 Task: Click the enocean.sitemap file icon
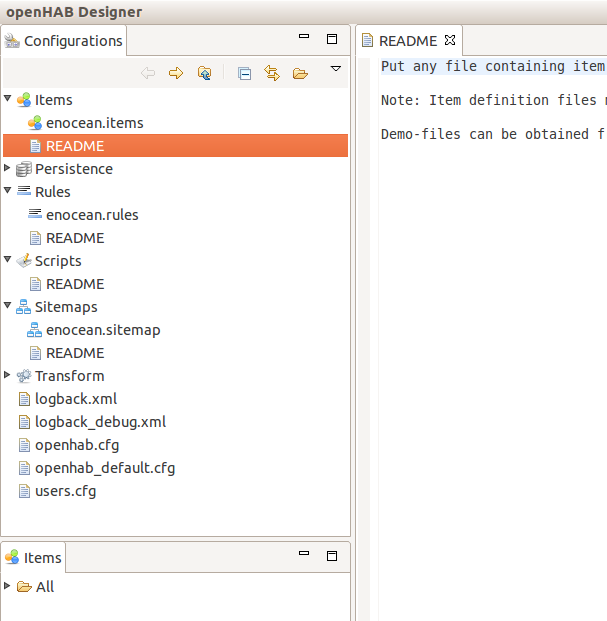coord(34,330)
